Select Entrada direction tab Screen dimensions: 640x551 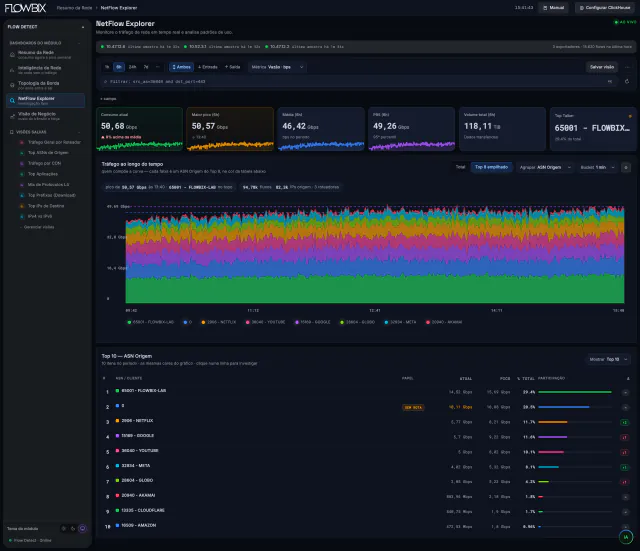click(x=208, y=67)
